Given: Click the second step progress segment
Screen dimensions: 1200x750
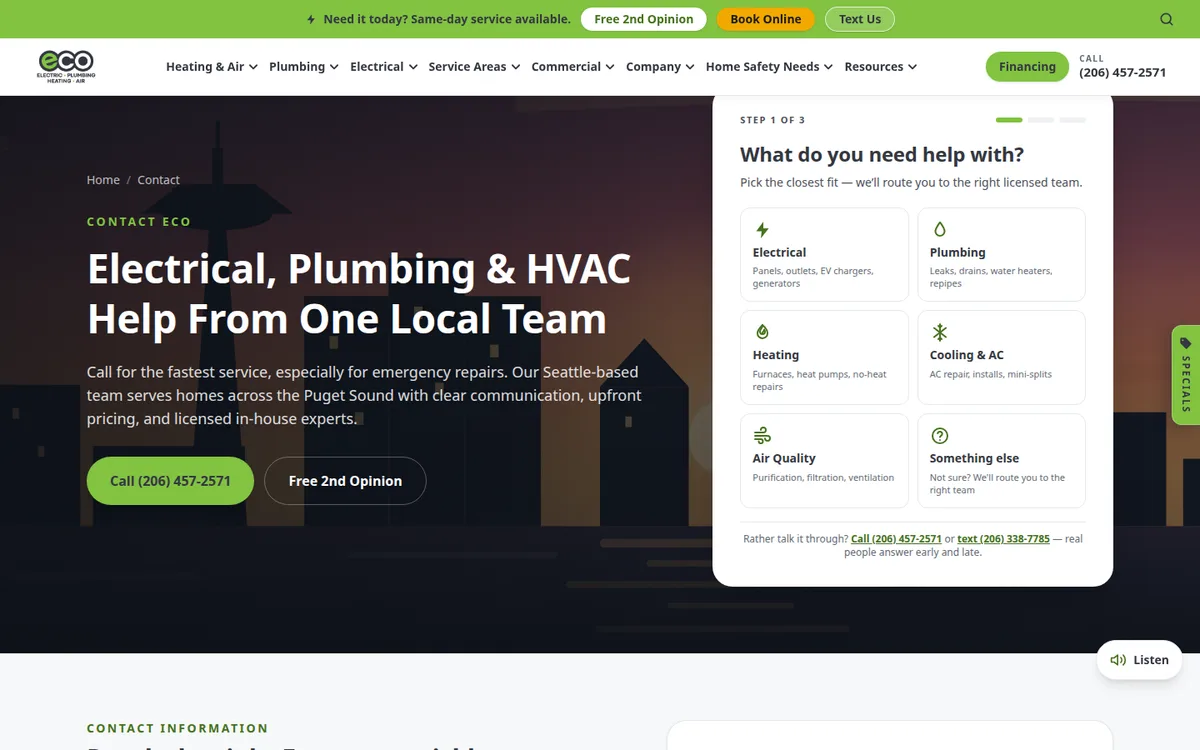Looking at the screenshot, I should pos(1041,120).
